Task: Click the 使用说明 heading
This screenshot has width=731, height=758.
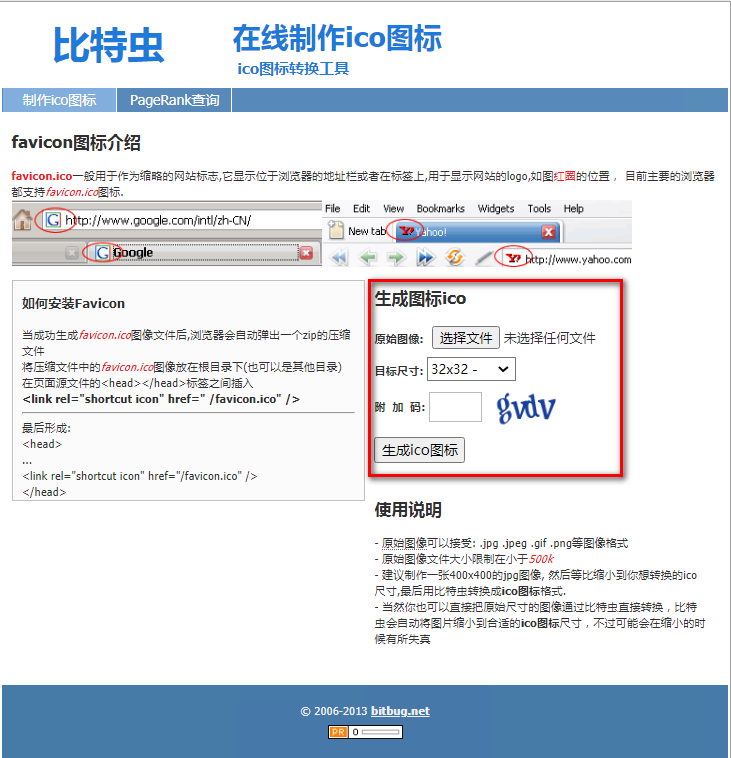Action: click(x=408, y=510)
